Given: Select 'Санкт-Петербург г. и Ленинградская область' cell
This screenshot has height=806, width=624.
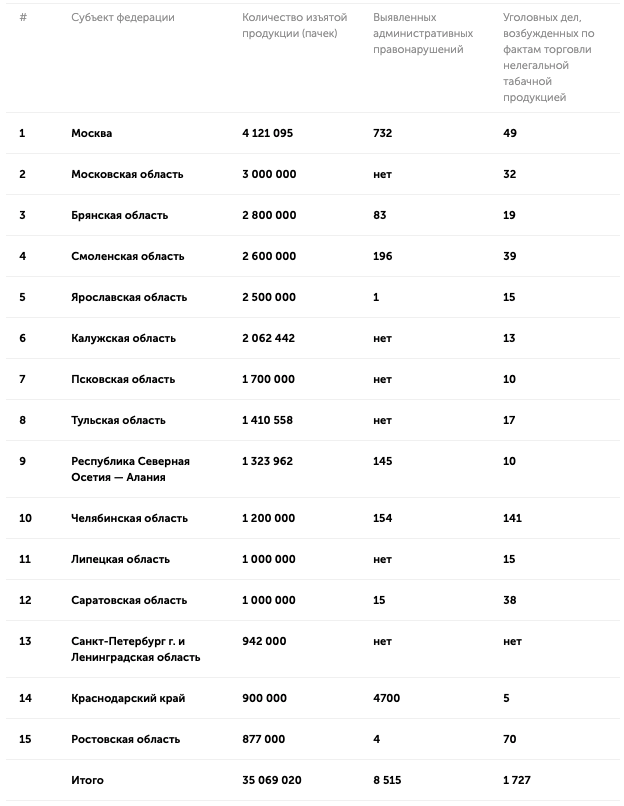Looking at the screenshot, I should pyautogui.click(x=136, y=649).
